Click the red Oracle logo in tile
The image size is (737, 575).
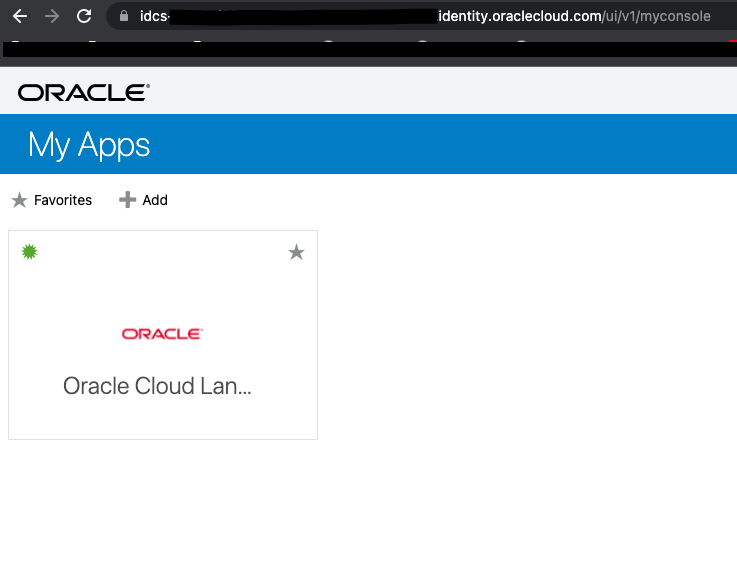(162, 334)
